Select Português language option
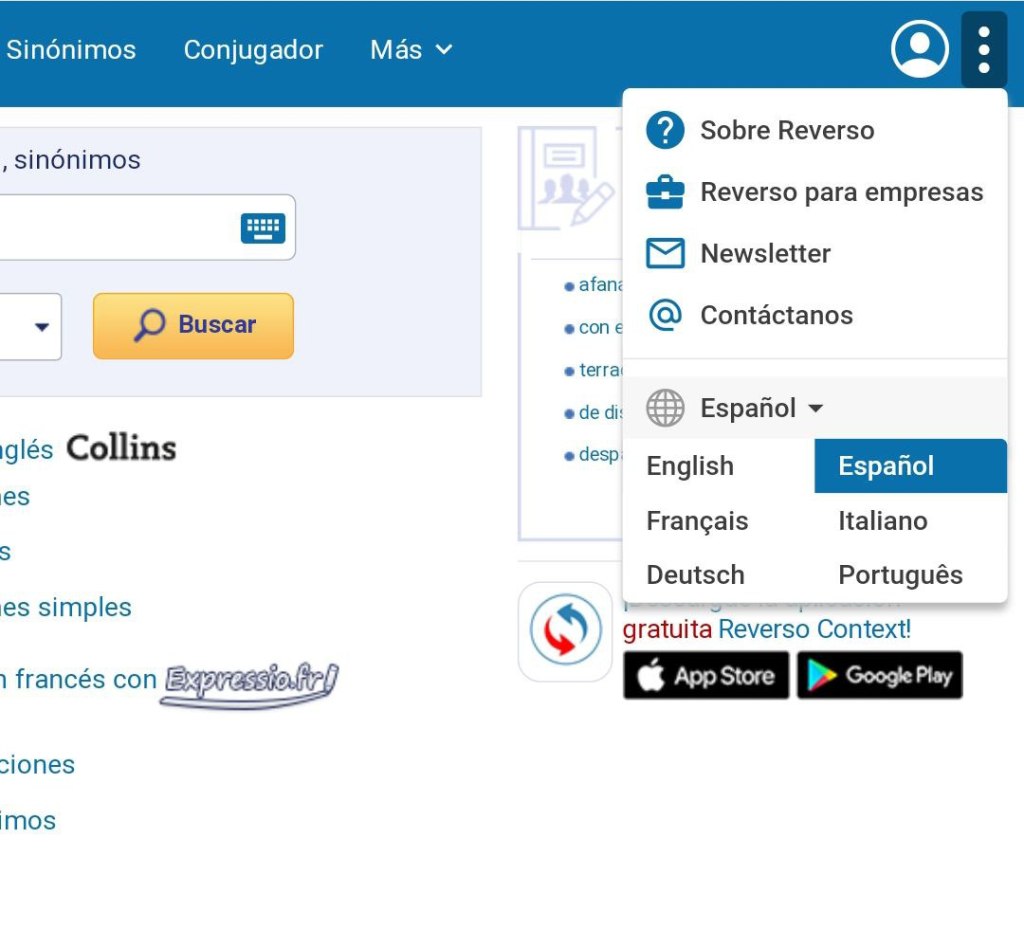Viewport: 1024px width, 929px height. [900, 575]
